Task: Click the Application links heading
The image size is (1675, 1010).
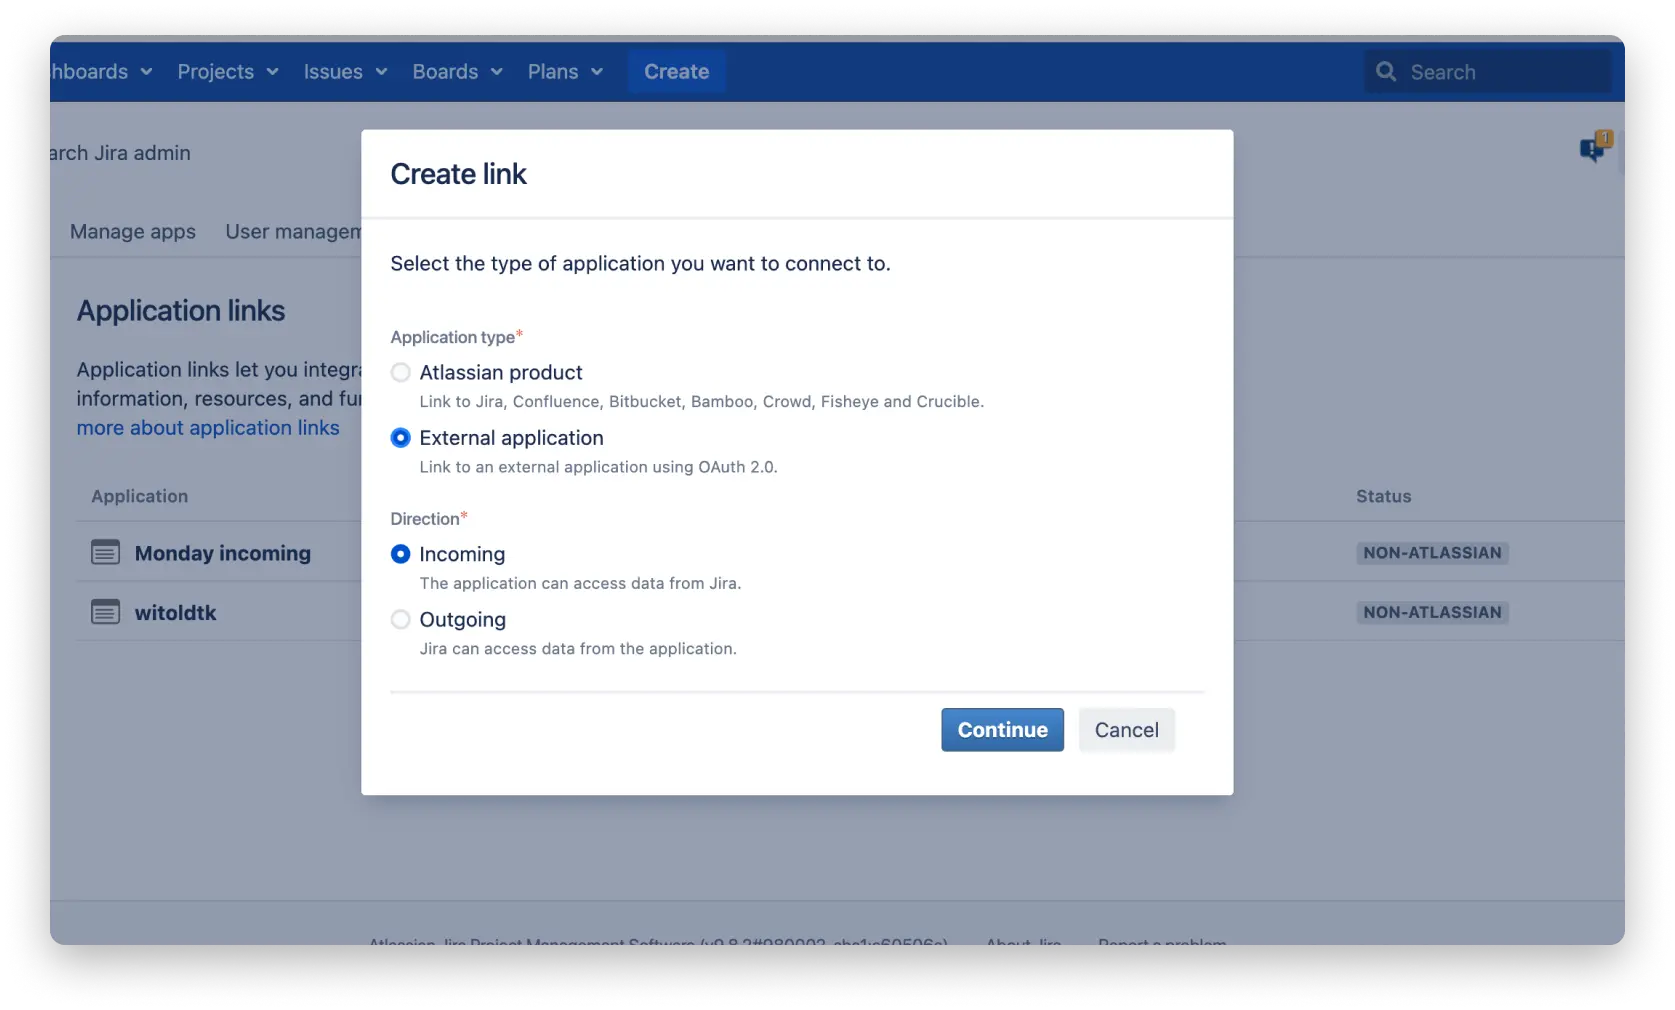Action: 181,311
